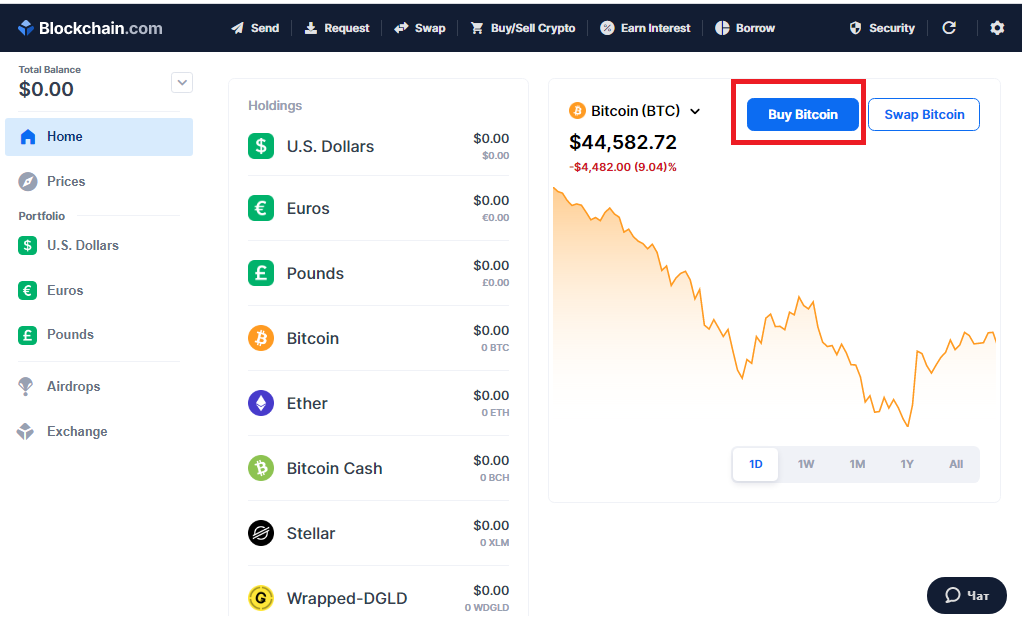This screenshot has height=626, width=1022.
Task: Click the Stellar coin icon in Holdings
Action: pos(261,533)
